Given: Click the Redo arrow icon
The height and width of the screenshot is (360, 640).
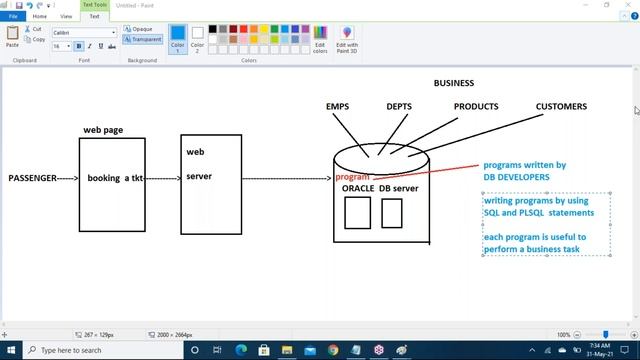Looking at the screenshot, I should tap(40, 6).
